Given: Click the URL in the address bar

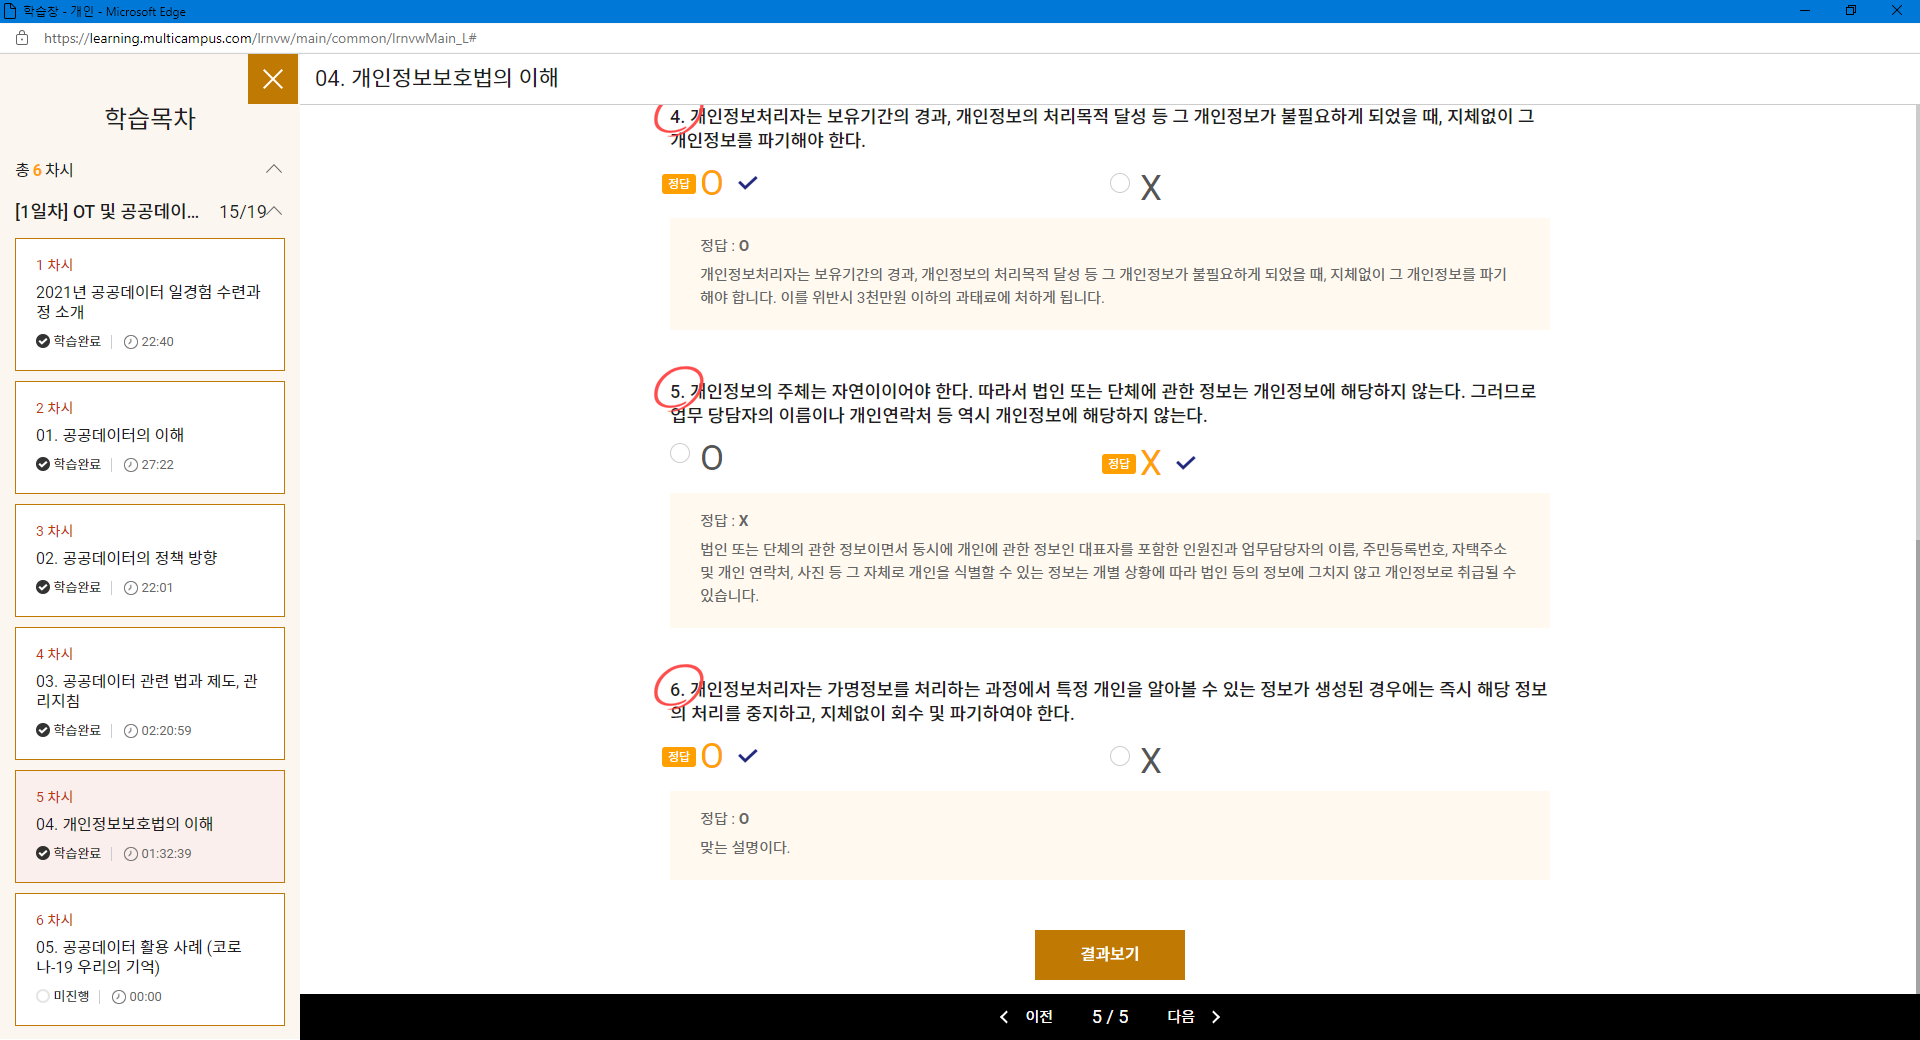Looking at the screenshot, I should (260, 38).
